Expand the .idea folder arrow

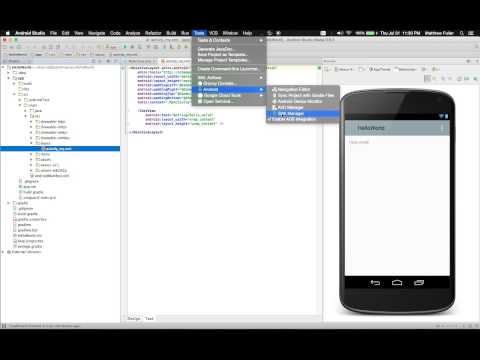click(x=9, y=73)
